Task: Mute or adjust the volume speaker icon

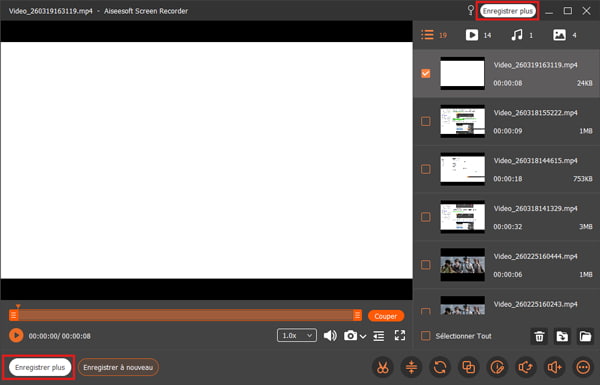Action: click(x=330, y=336)
